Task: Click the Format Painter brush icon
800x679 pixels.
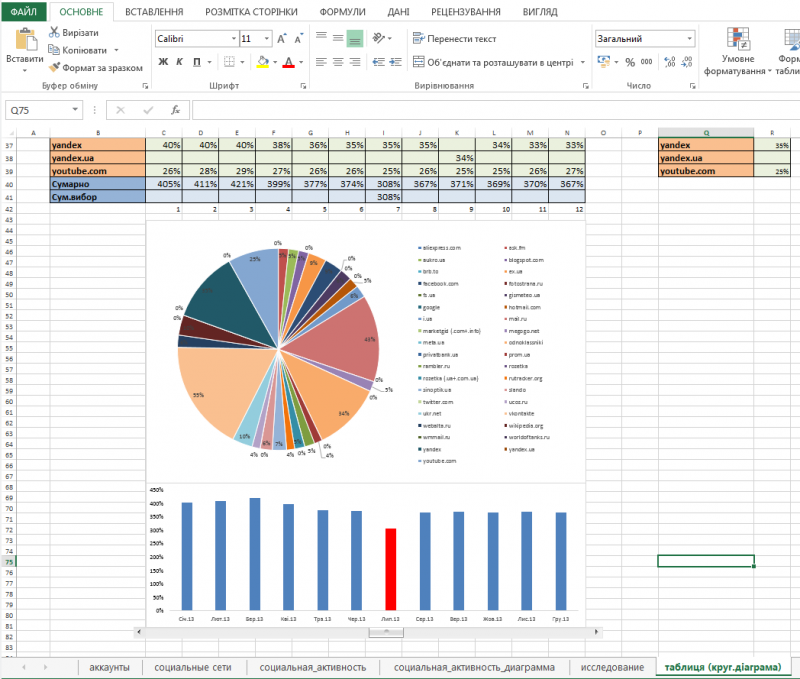Action: (55, 66)
